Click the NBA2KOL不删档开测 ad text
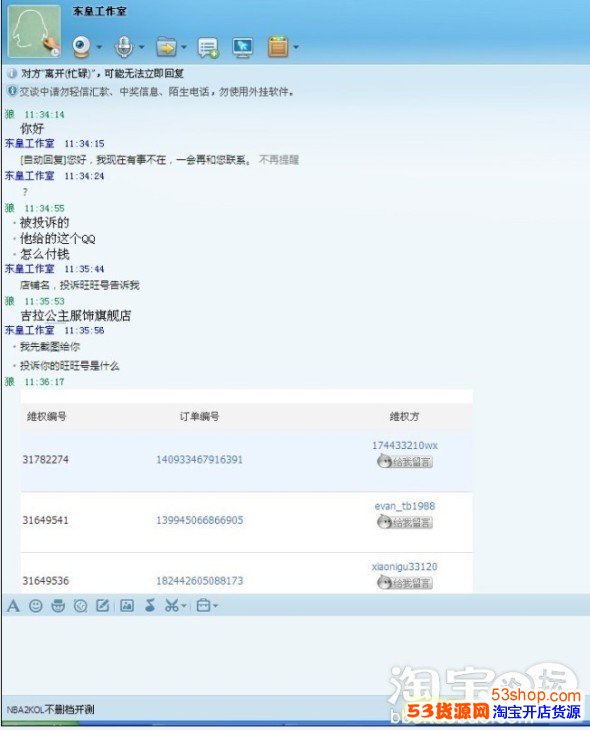590x730 pixels. pos(50,710)
